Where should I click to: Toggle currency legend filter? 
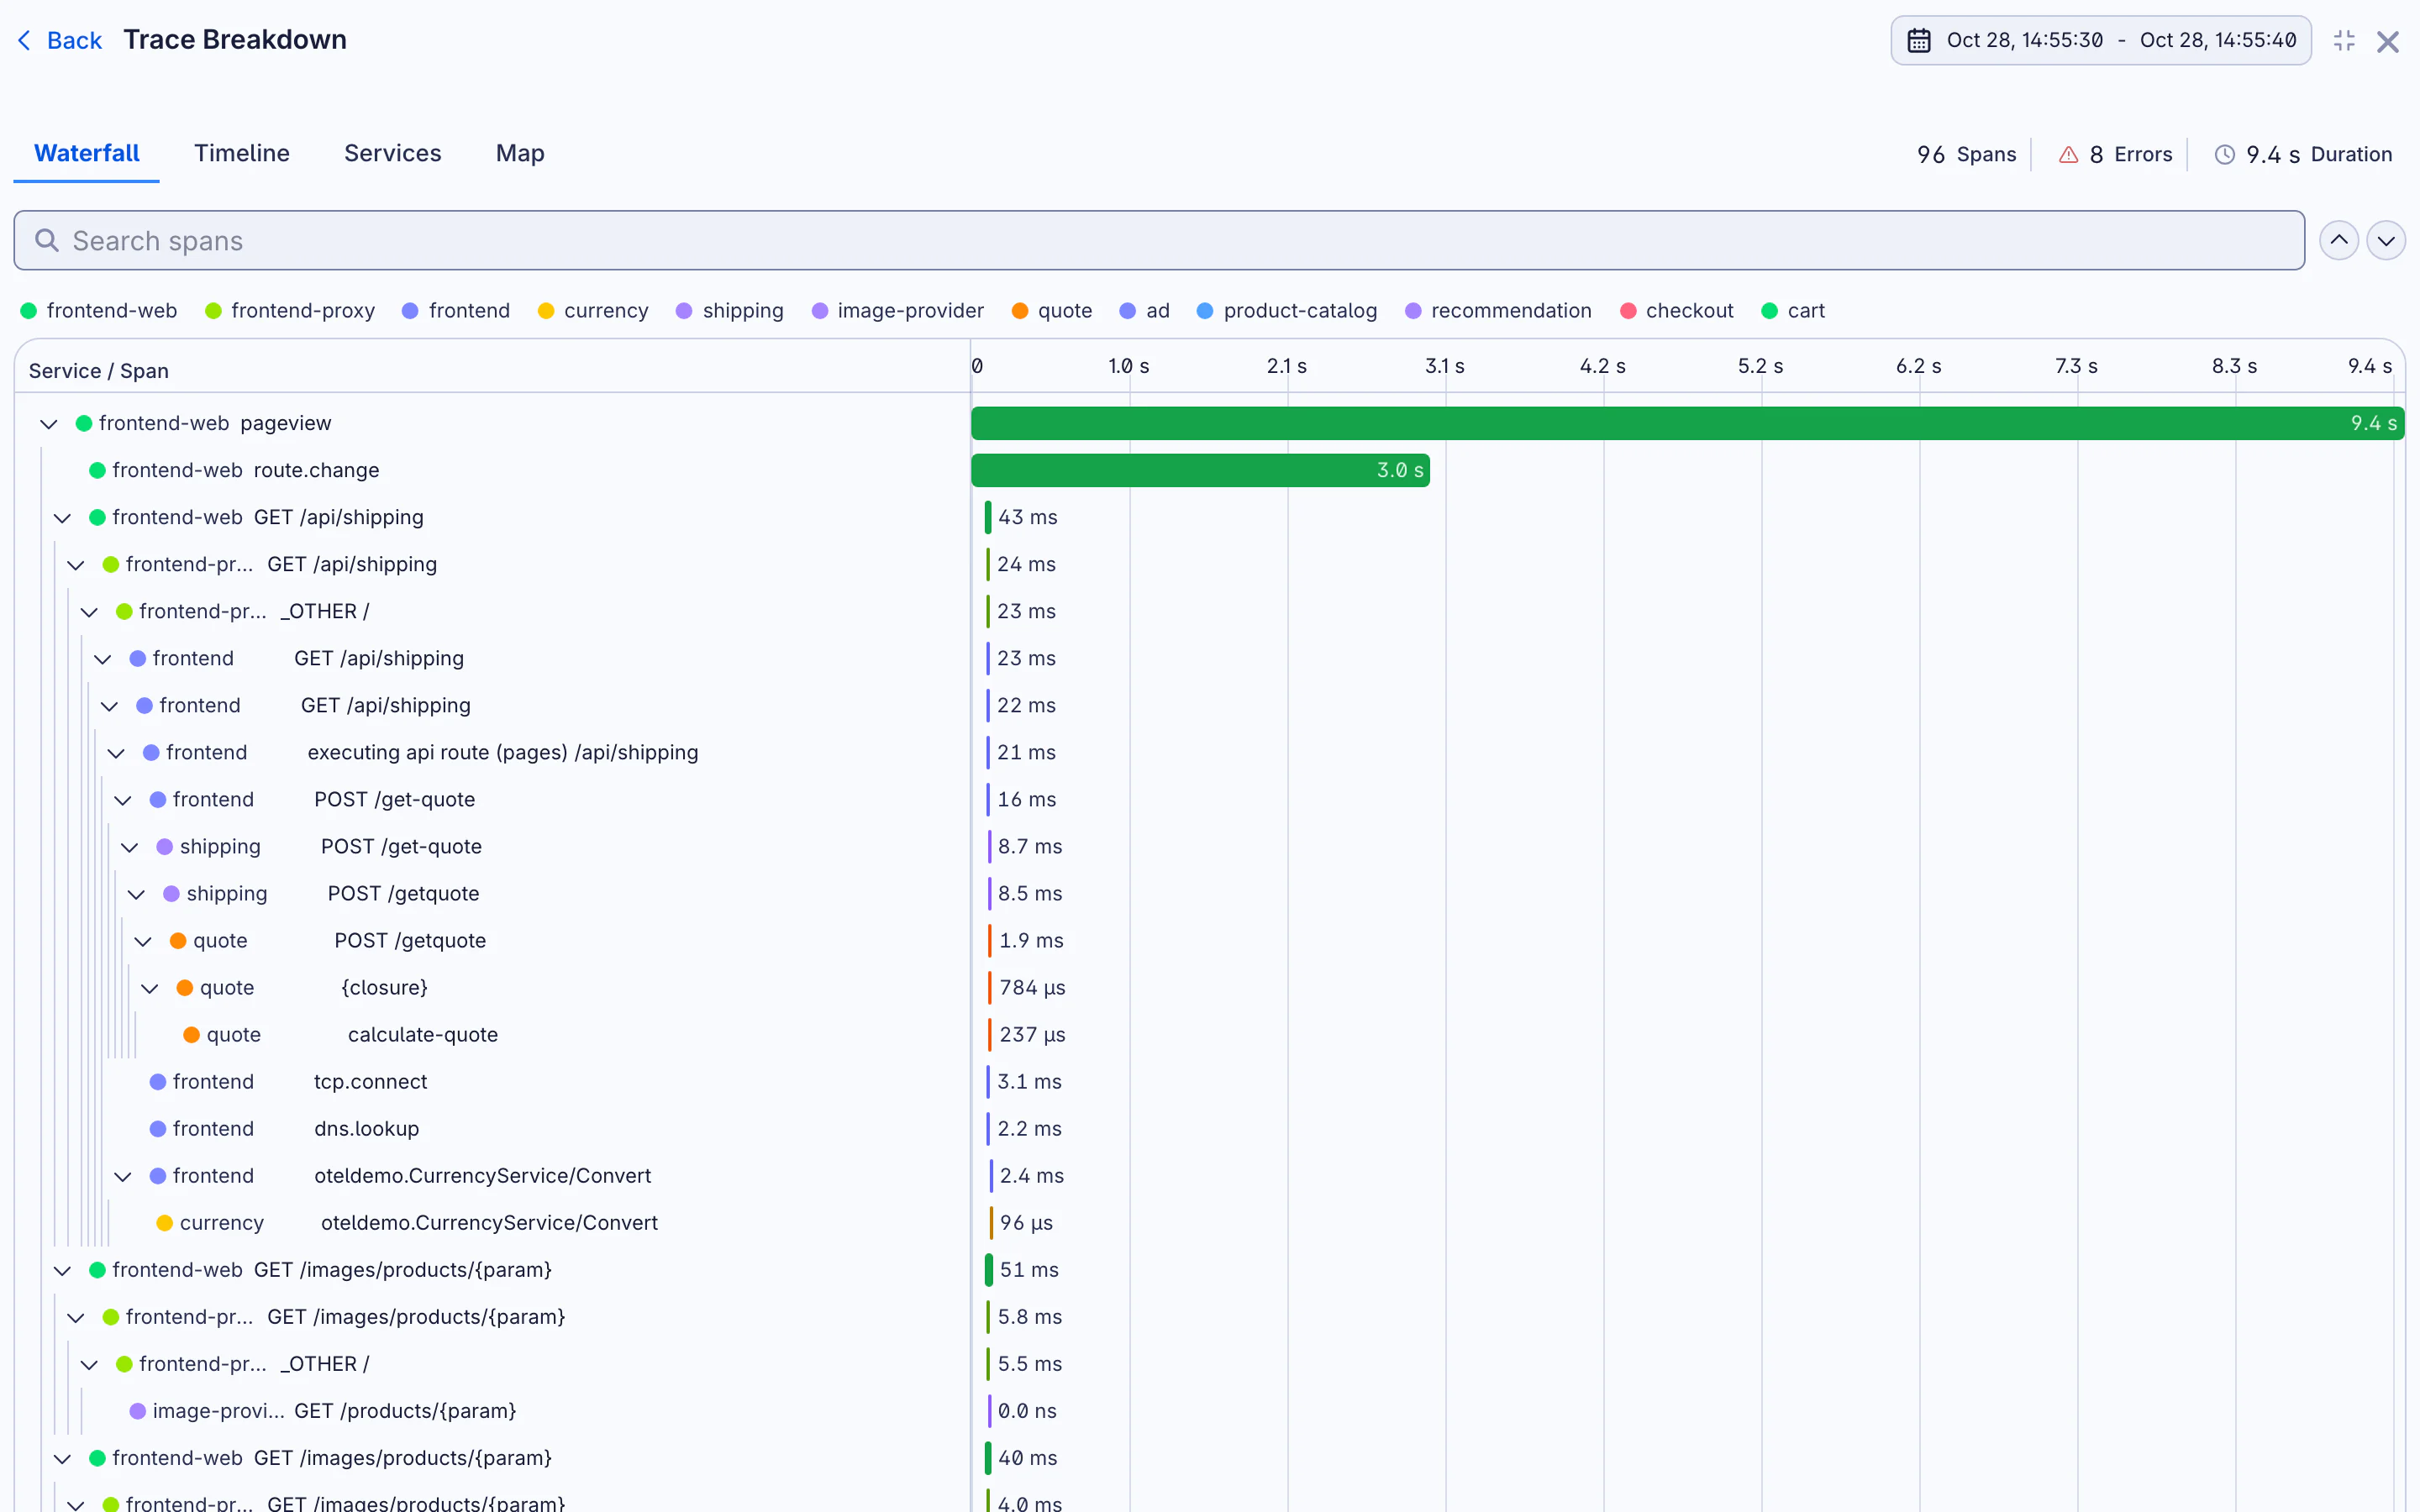pyautogui.click(x=593, y=310)
